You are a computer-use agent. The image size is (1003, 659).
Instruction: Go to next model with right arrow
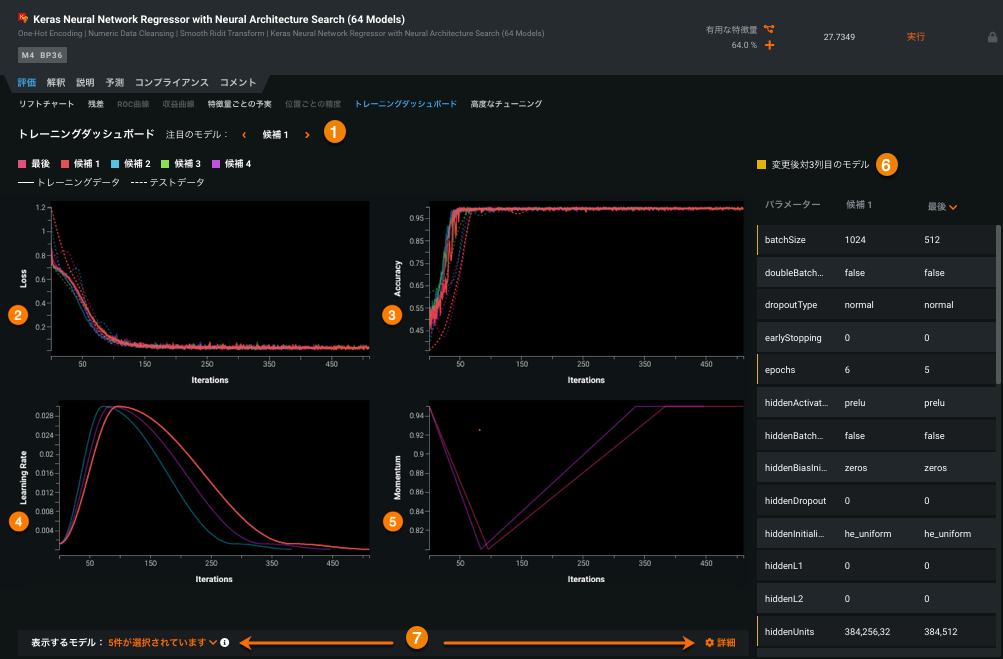[307, 134]
